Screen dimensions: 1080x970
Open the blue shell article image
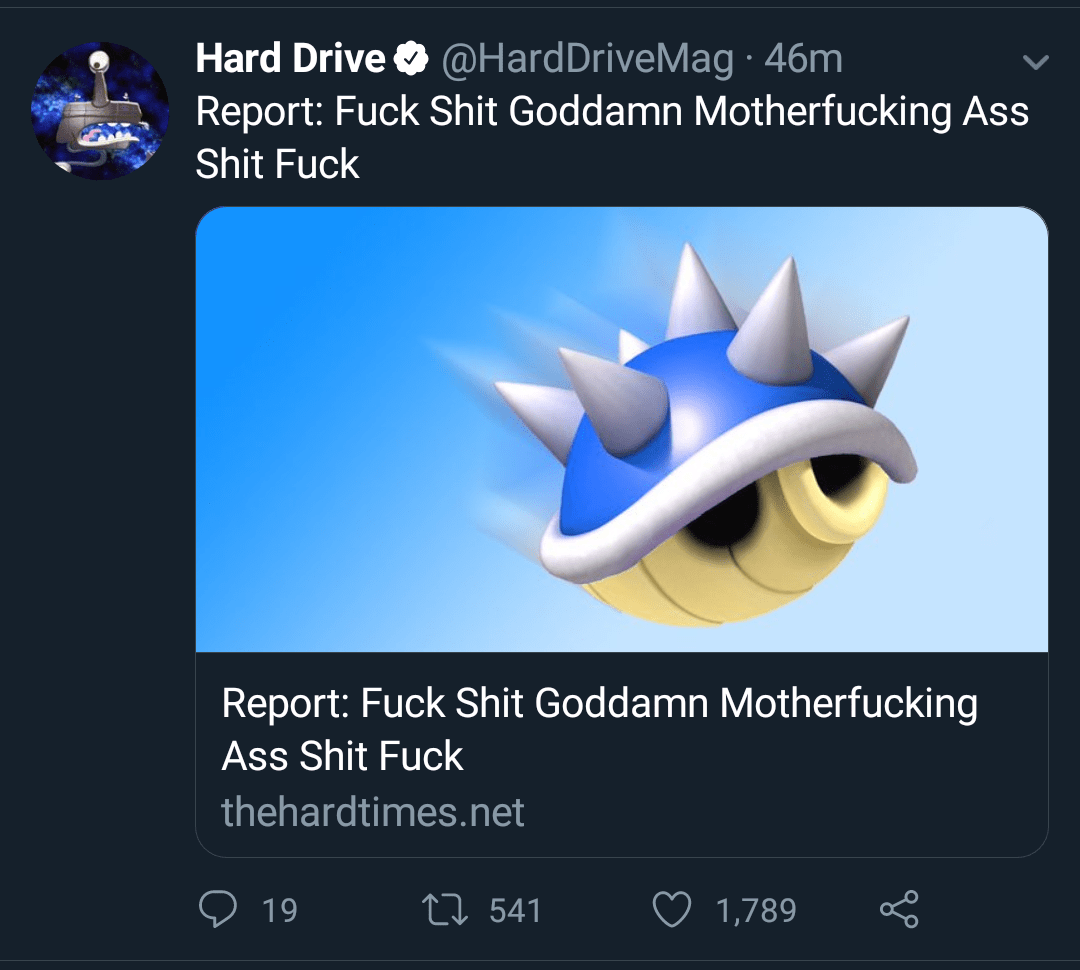[x=623, y=430]
